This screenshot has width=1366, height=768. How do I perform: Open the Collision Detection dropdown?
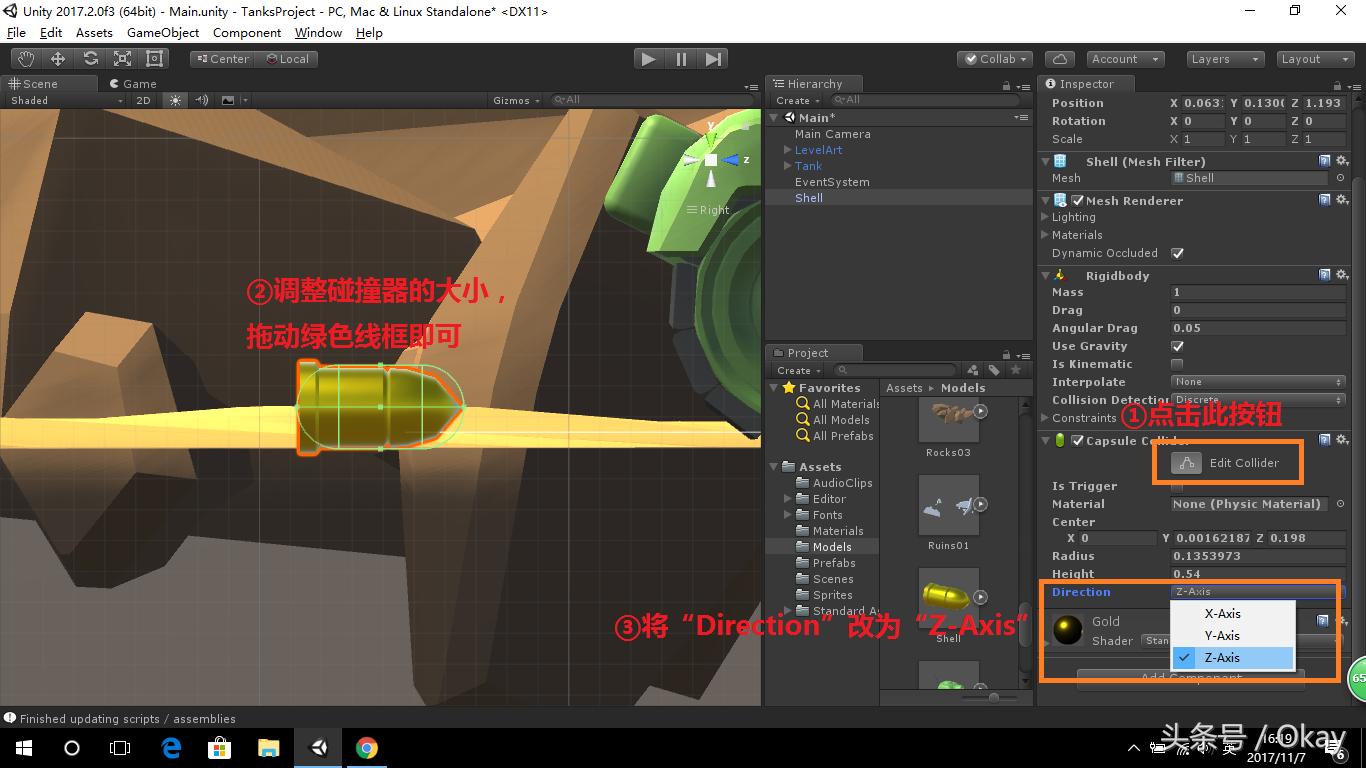1257,399
